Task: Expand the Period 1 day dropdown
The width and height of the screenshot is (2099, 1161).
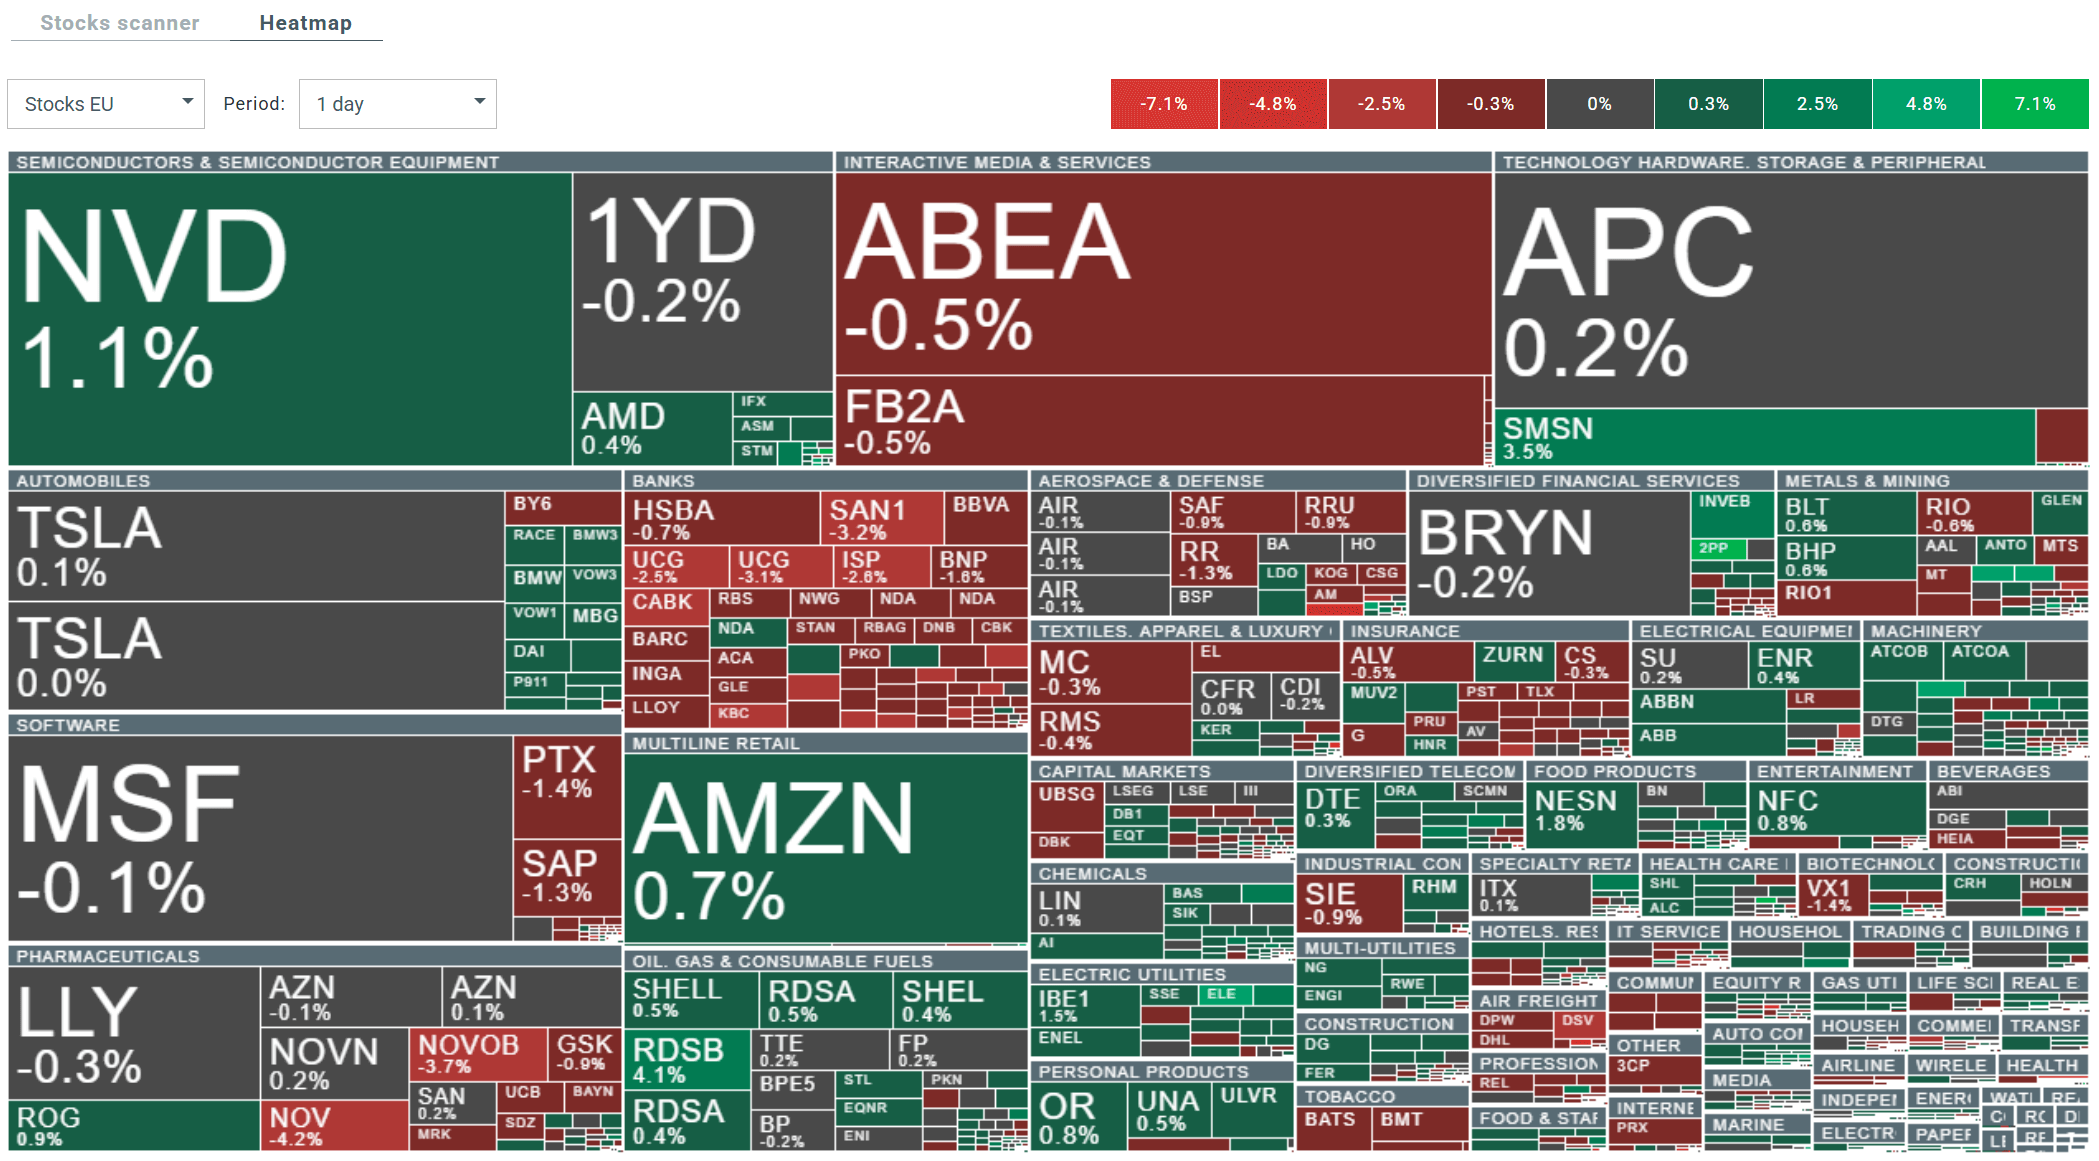Action: pos(397,104)
